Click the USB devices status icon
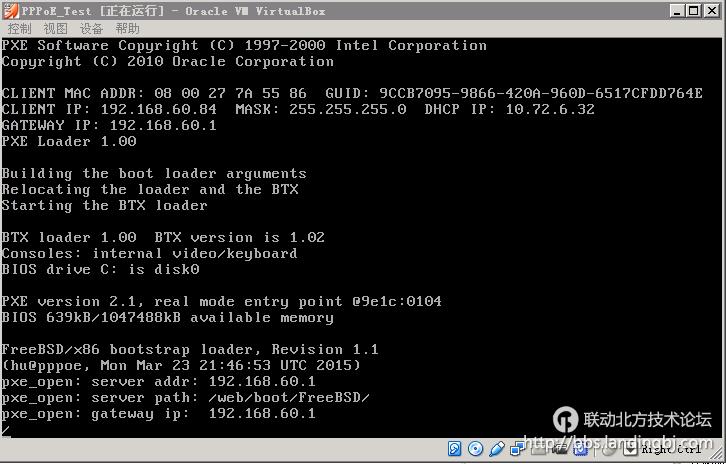 496,449
